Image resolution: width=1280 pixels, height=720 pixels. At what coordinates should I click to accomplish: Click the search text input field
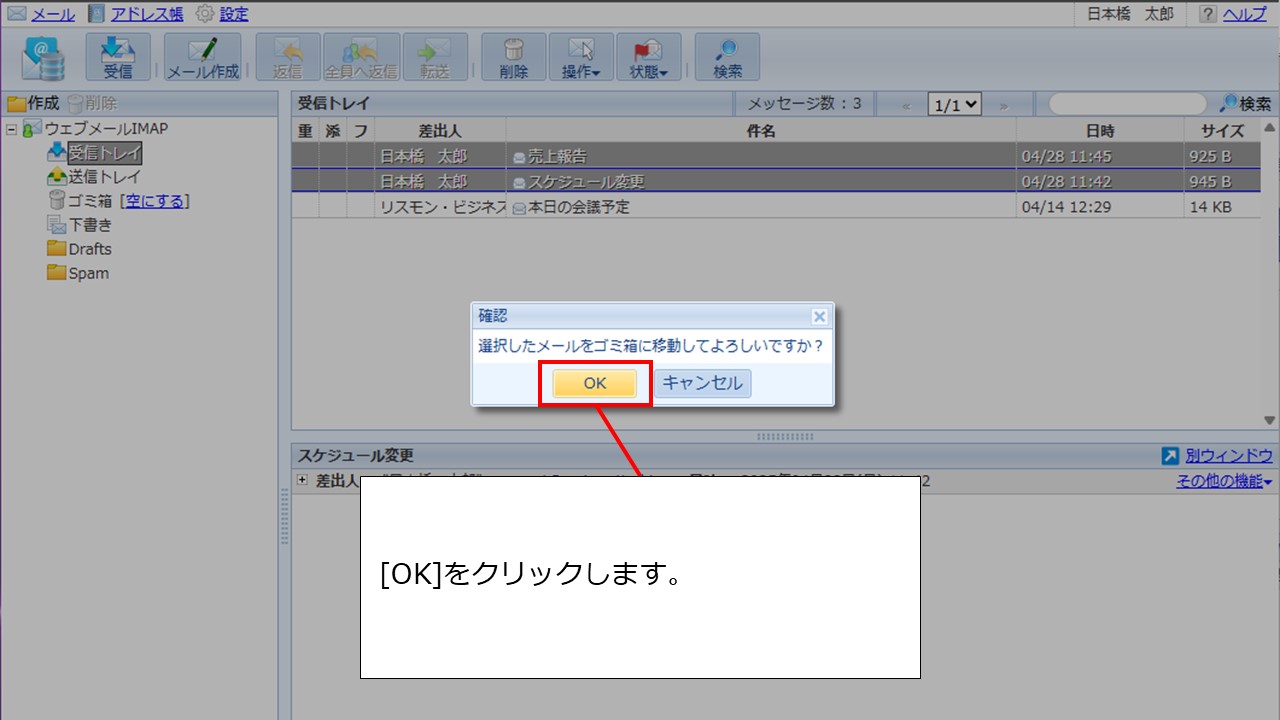pos(1126,104)
